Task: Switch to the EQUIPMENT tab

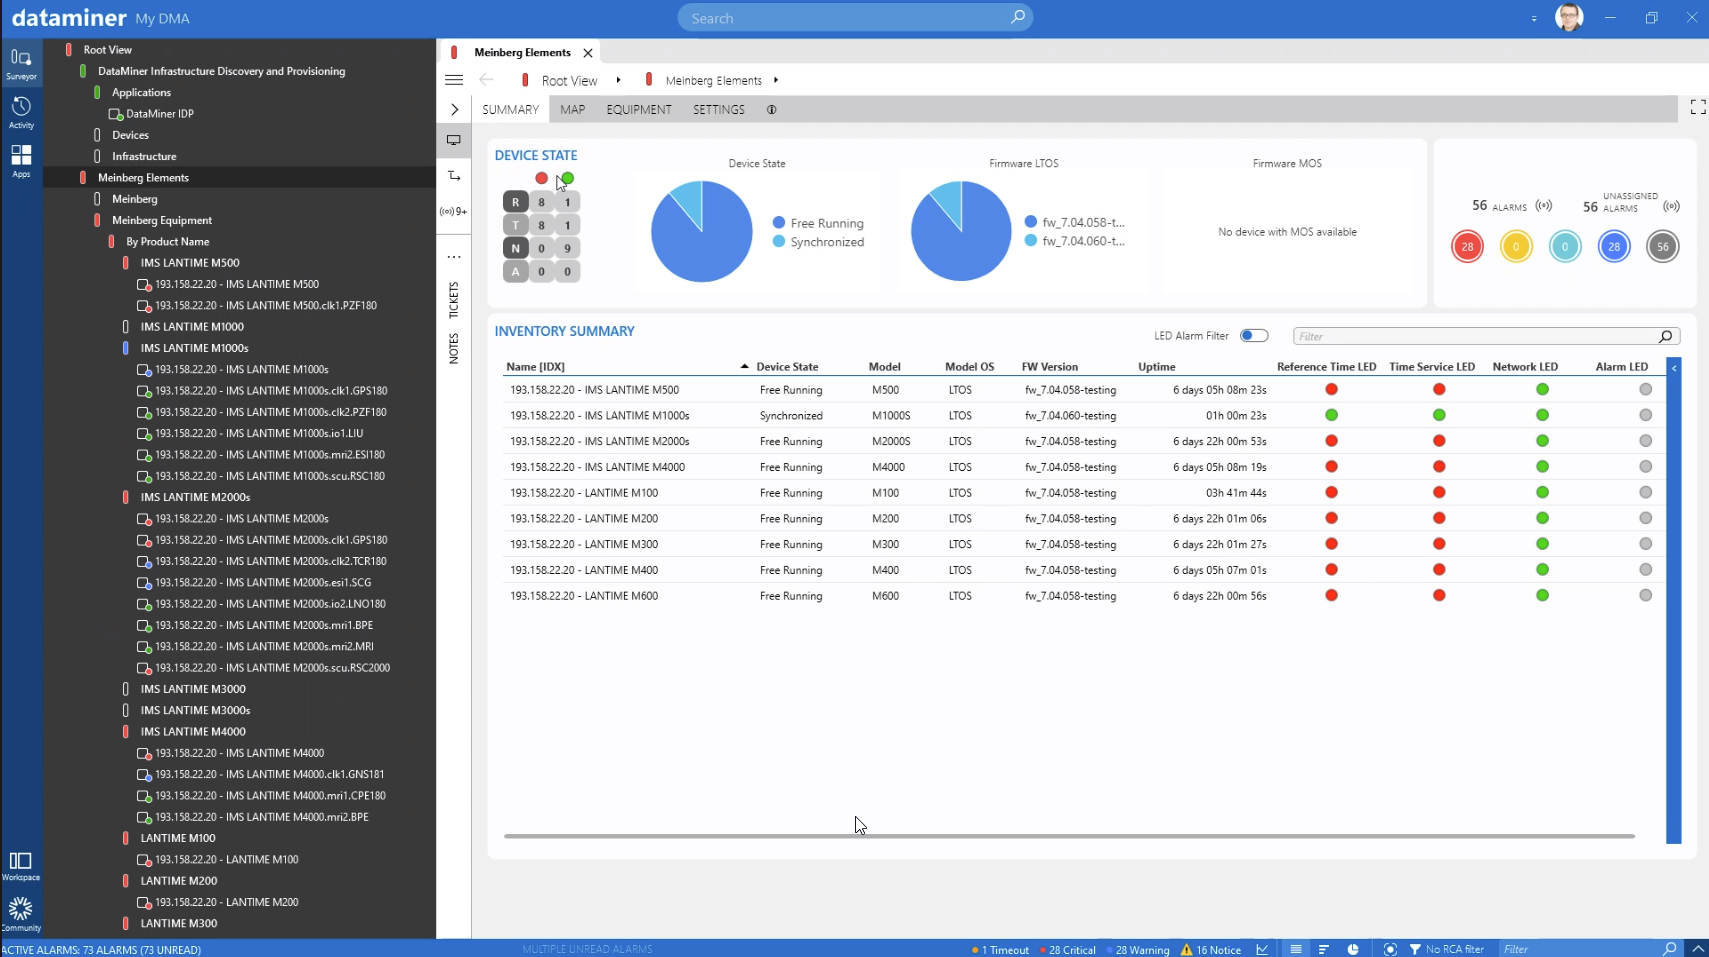Action: click(x=639, y=110)
